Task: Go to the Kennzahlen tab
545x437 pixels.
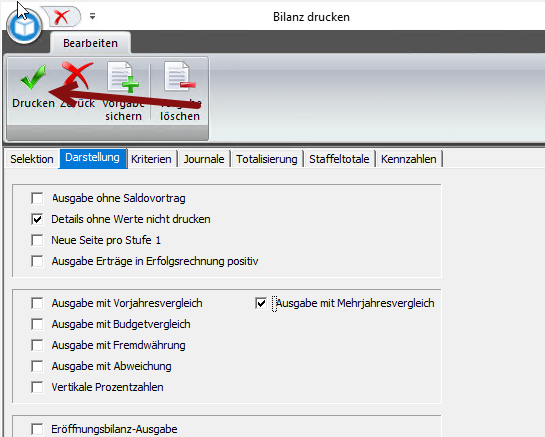Action: (408, 159)
